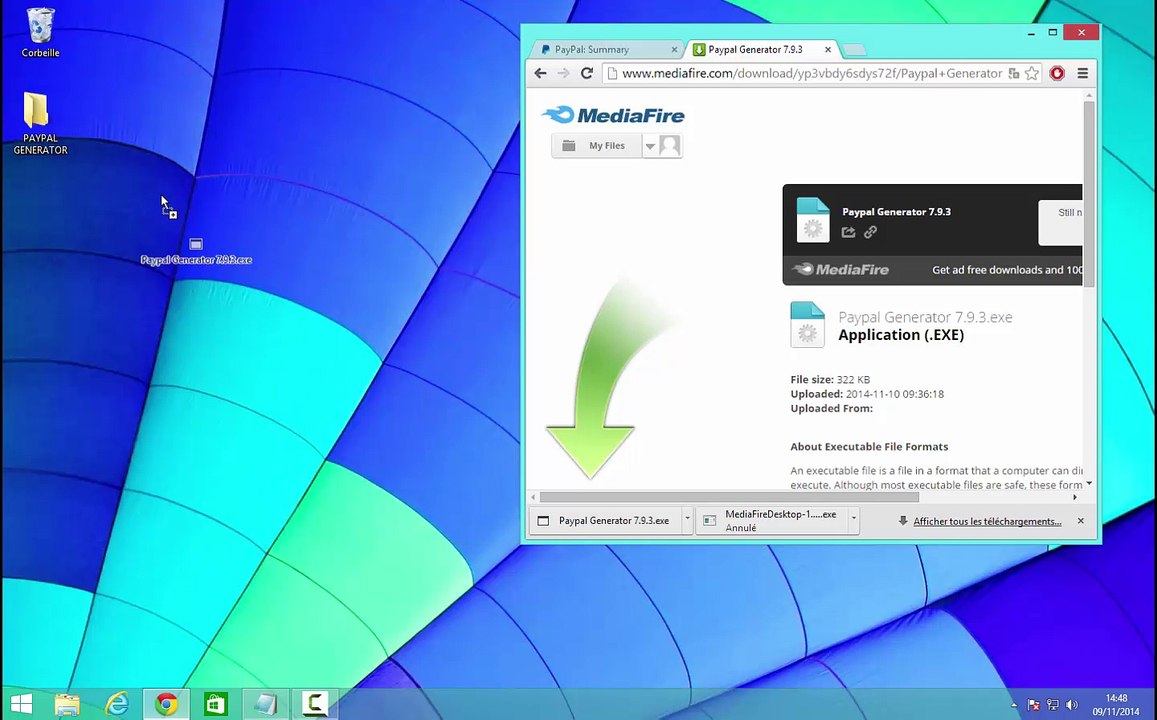Screen dimensions: 1157x720
Task: Click the horizontal page scrollbar
Action: pyautogui.click(x=729, y=497)
